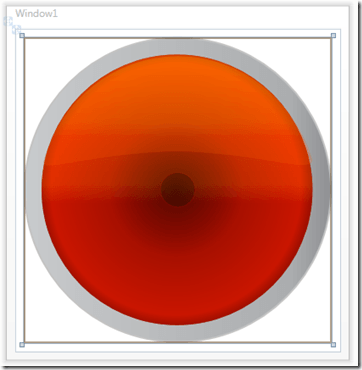Grab the bottom-left selection handle
362x370 pixels.
[22, 344]
